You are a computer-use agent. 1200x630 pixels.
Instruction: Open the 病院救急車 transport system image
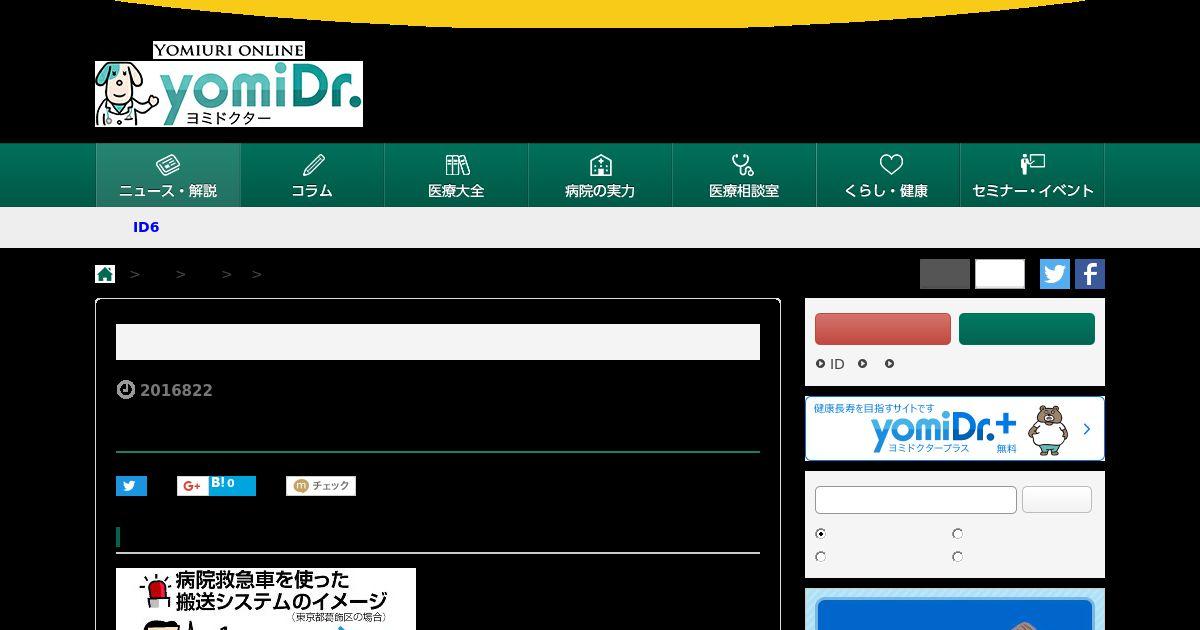coord(266,599)
